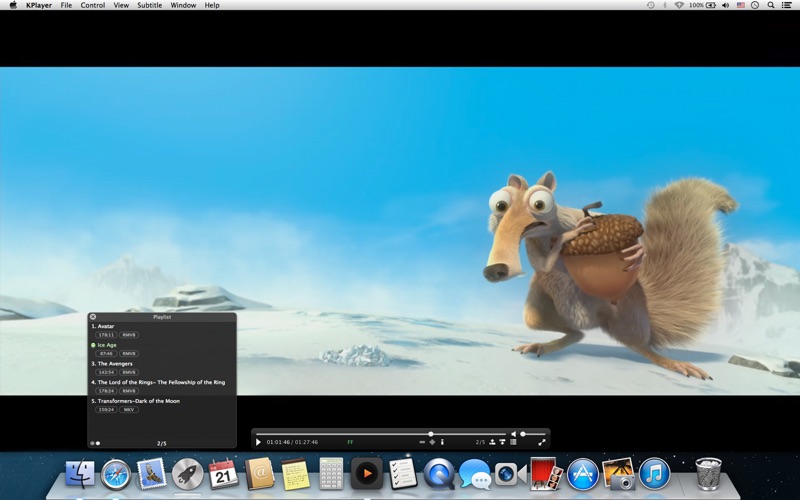Open Spotlight search magnifier

coord(771,5)
